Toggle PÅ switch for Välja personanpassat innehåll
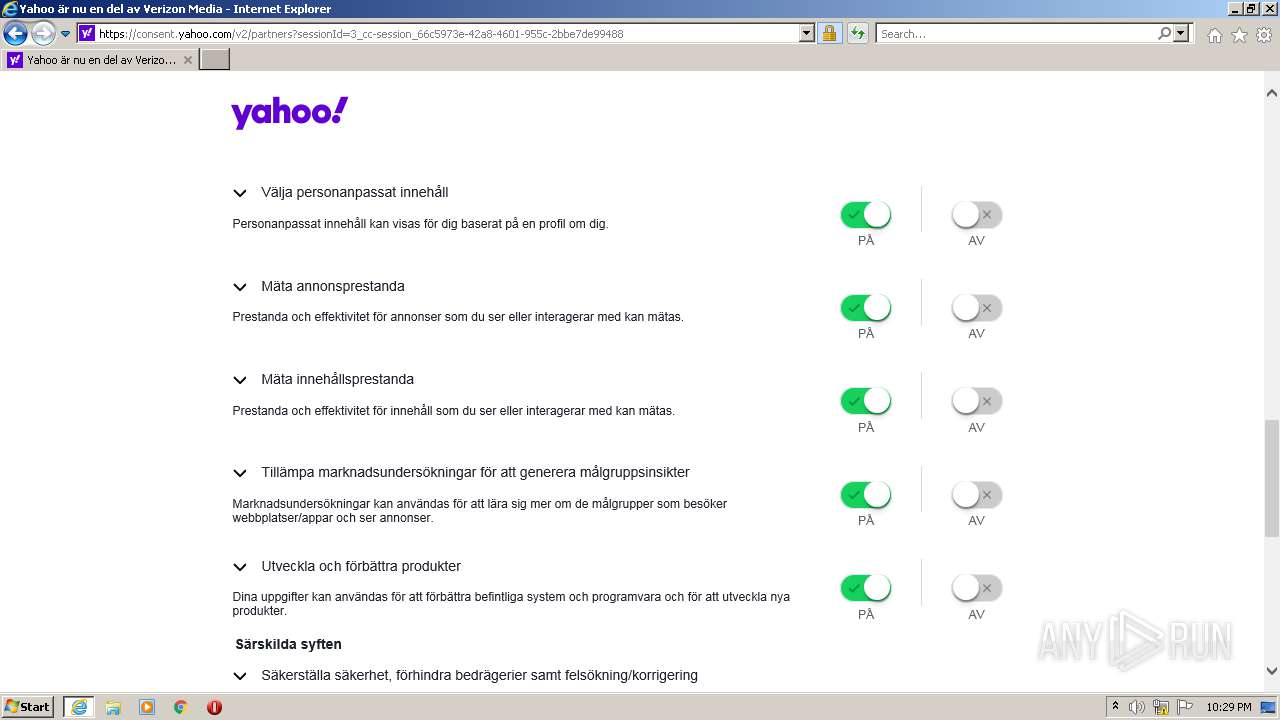 click(x=866, y=215)
